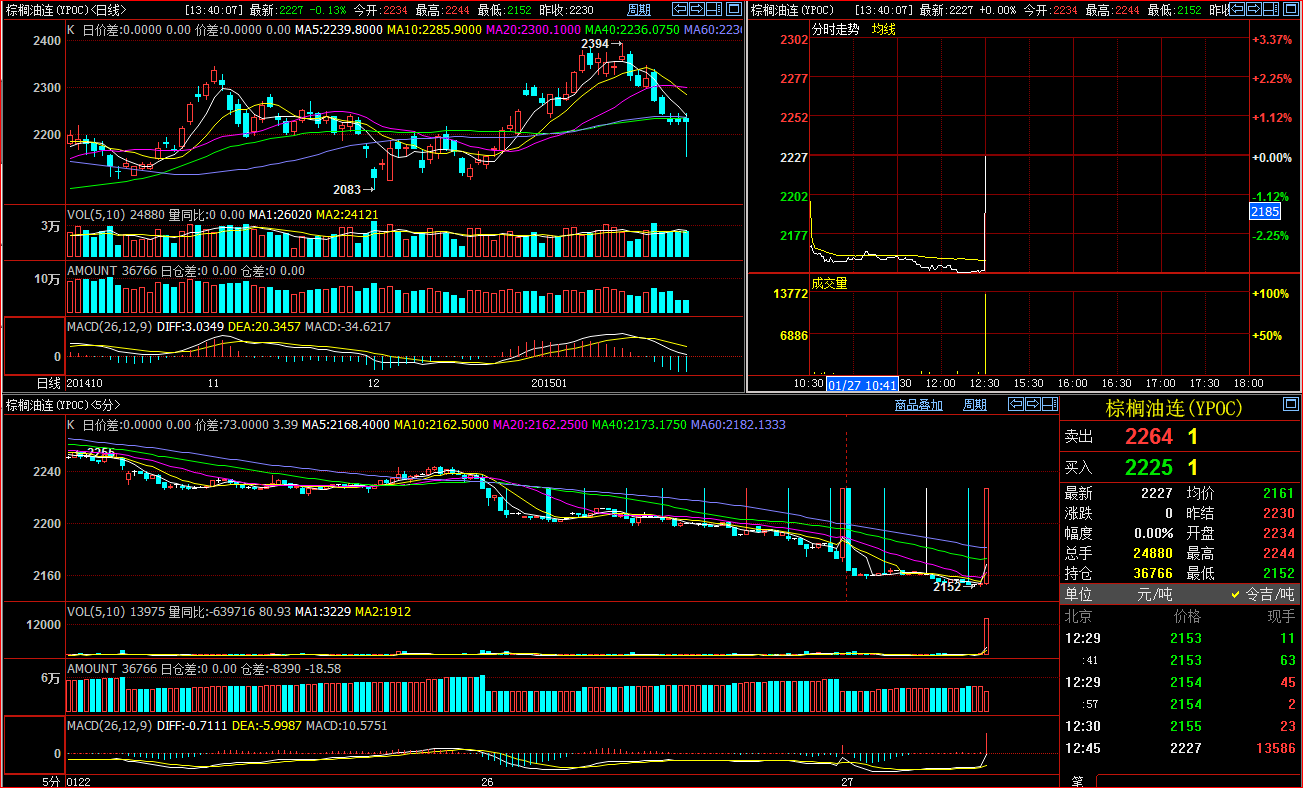Click the split-panel icon in daily chart header
Viewport: 1303px width, 788px height.
713,10
